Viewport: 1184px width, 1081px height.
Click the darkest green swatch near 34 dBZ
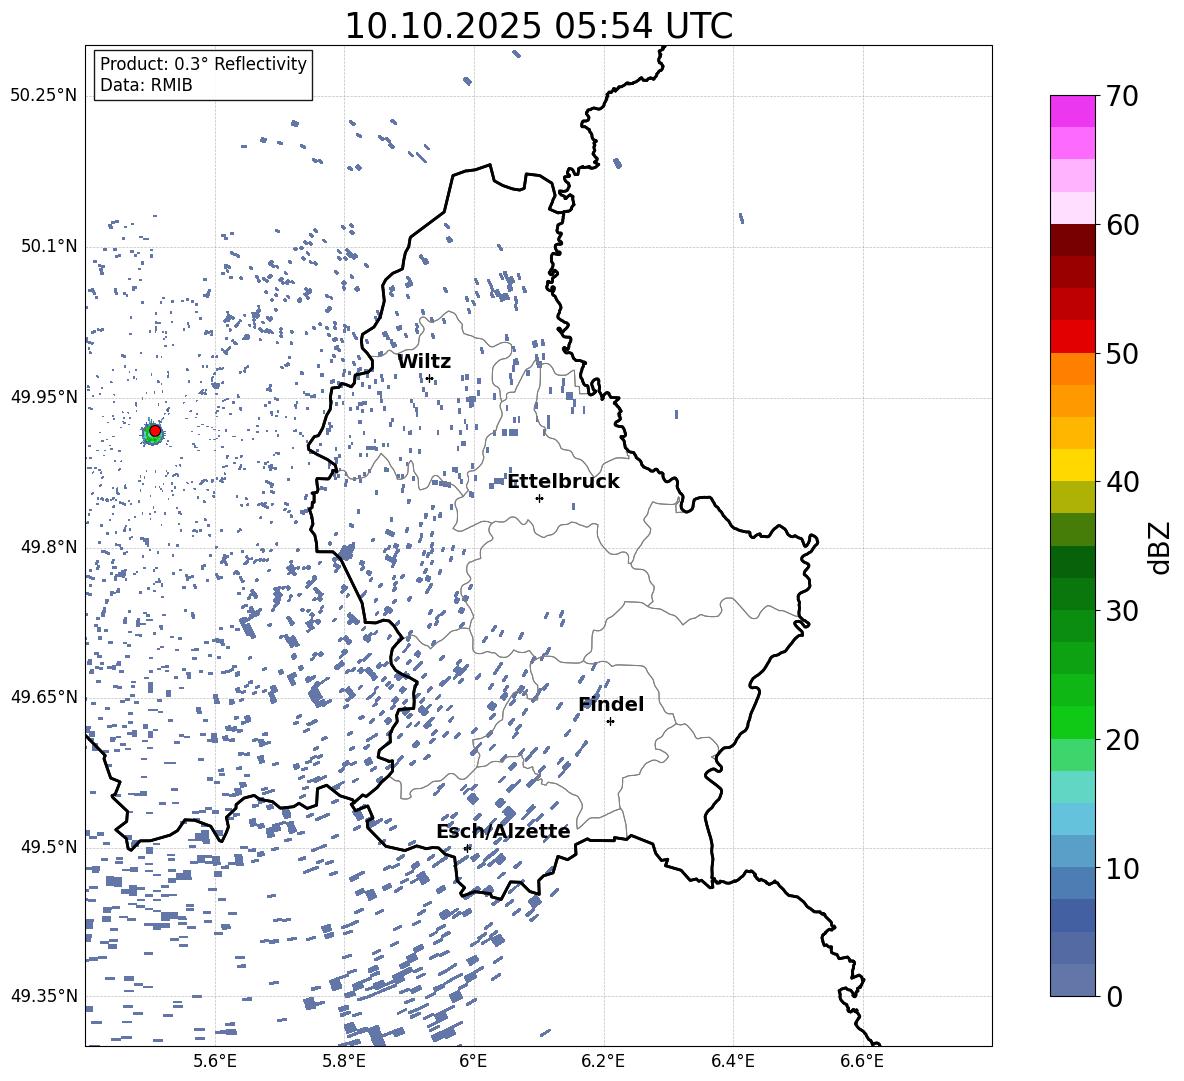(1072, 562)
